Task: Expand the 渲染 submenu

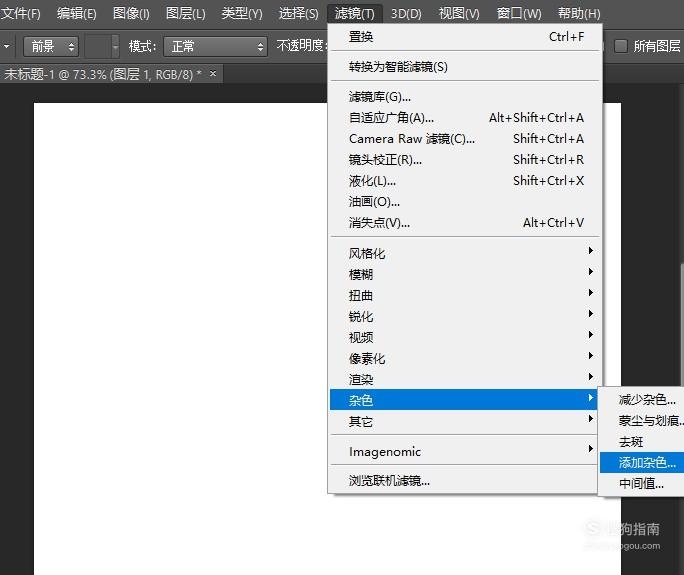Action: tap(464, 379)
